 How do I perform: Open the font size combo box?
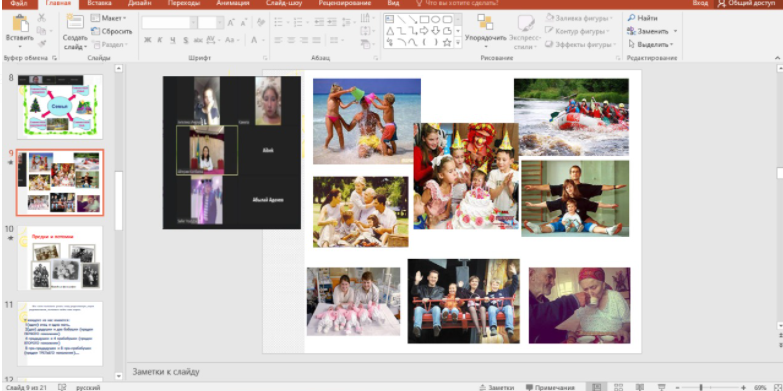click(x=210, y=23)
